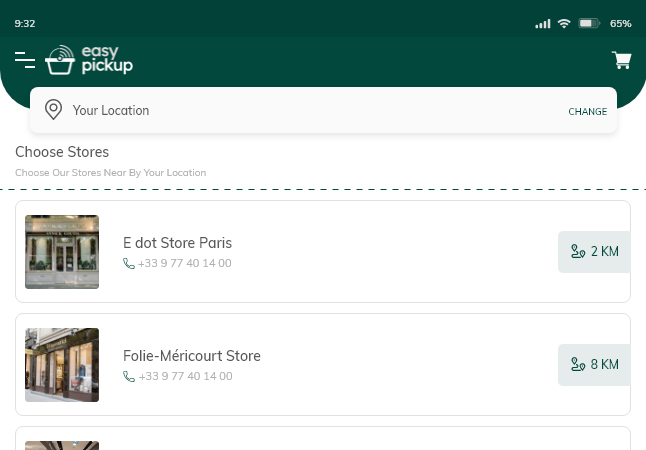Open Folie-Méricourt Store storefront photo
The height and width of the screenshot is (450, 646).
pyautogui.click(x=62, y=365)
